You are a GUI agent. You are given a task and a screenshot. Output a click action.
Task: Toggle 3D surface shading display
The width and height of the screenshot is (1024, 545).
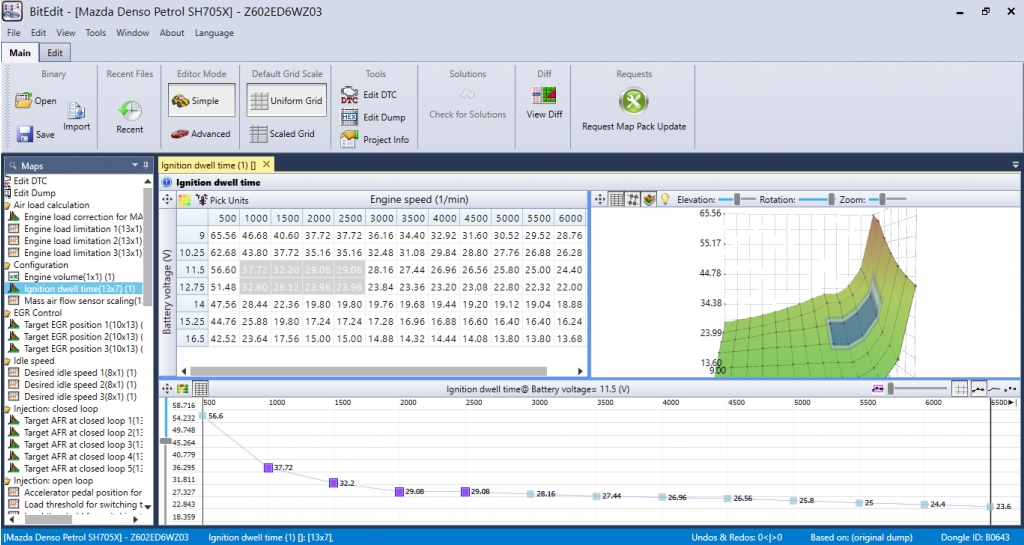[x=648, y=200]
